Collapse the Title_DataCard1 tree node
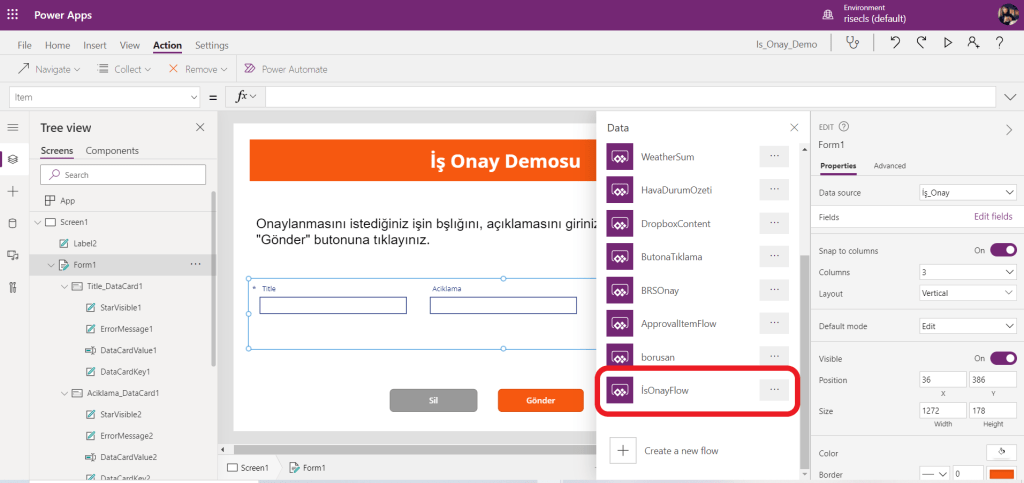 [62, 286]
